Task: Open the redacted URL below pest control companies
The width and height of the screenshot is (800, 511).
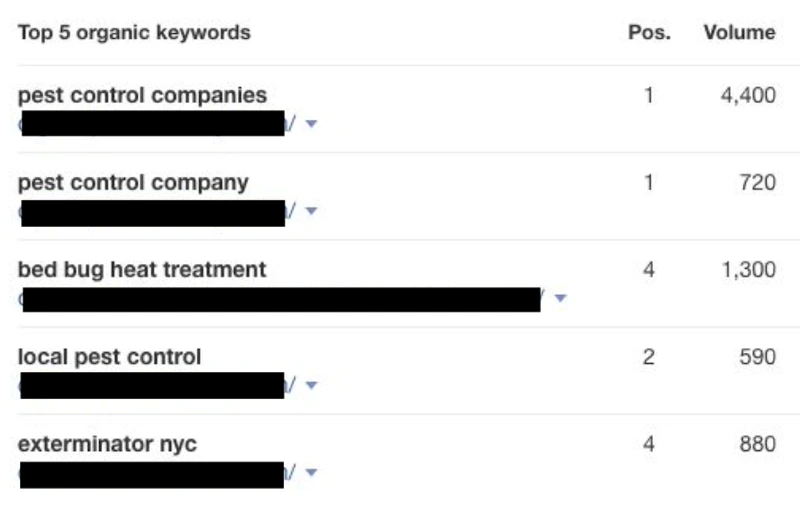Action: [x=153, y=124]
